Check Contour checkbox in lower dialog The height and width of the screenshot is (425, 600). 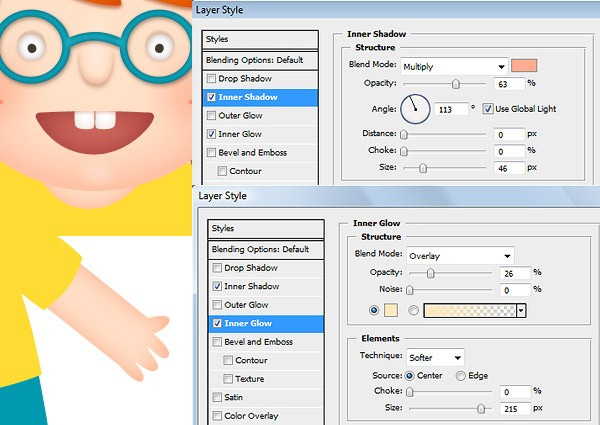point(228,360)
